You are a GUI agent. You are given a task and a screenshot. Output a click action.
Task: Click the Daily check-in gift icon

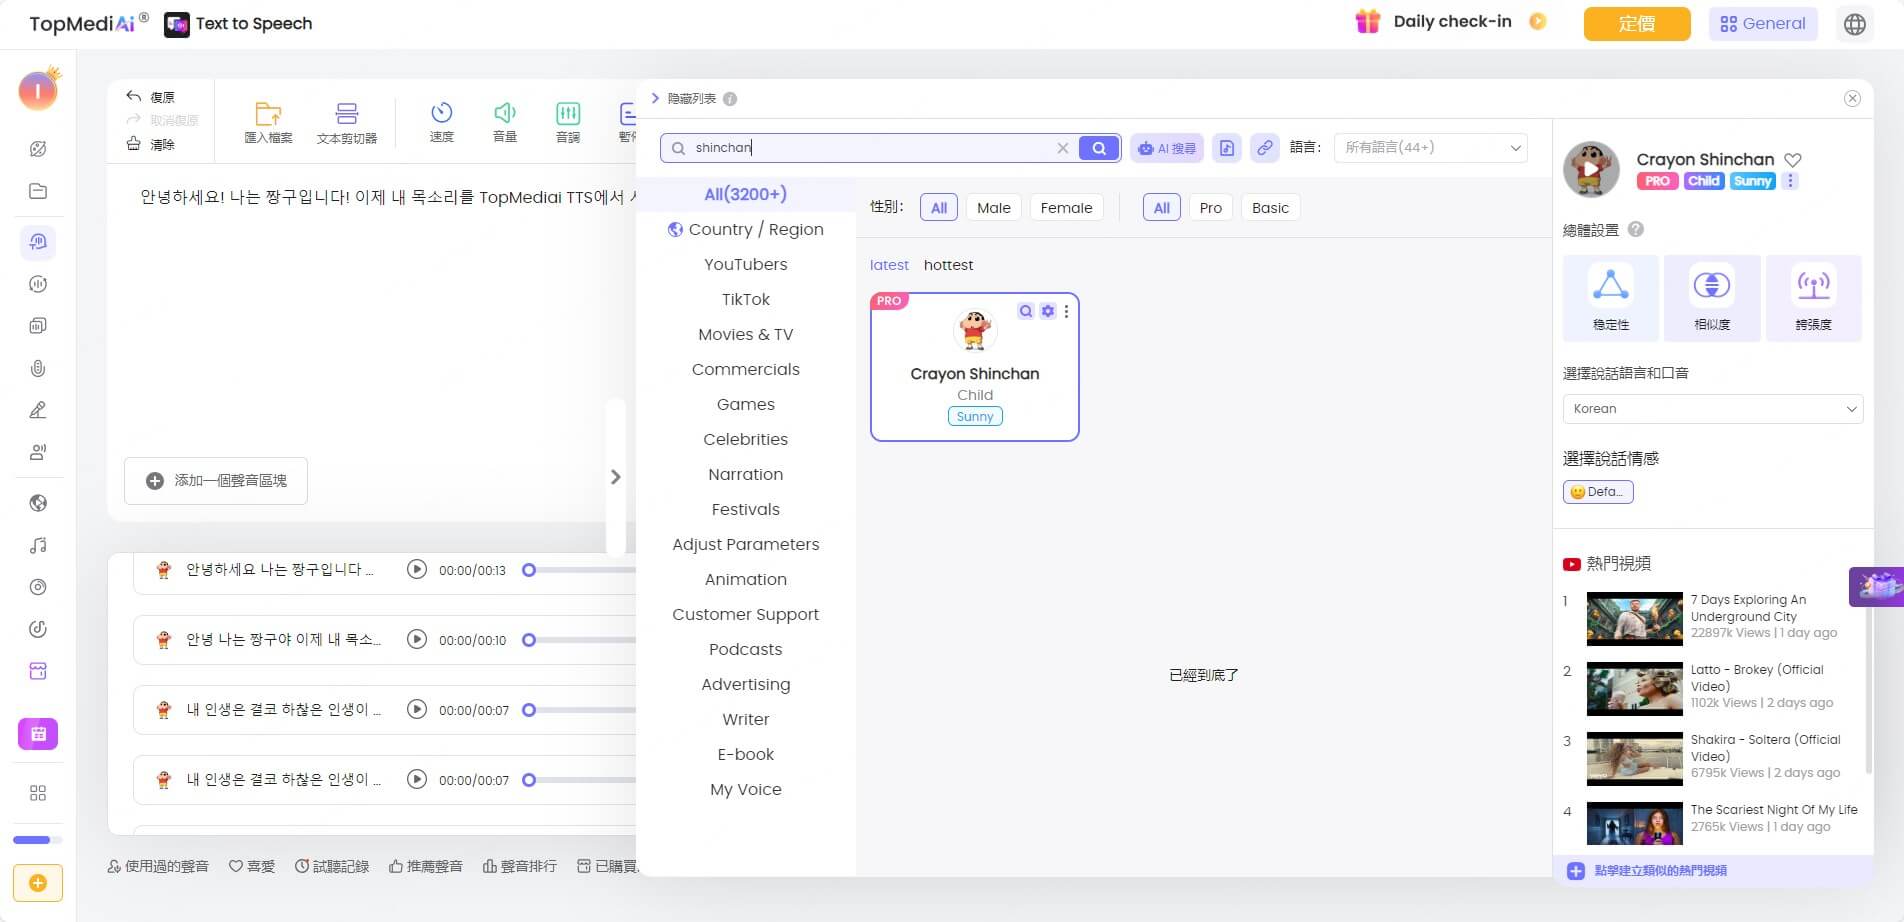point(1367,21)
